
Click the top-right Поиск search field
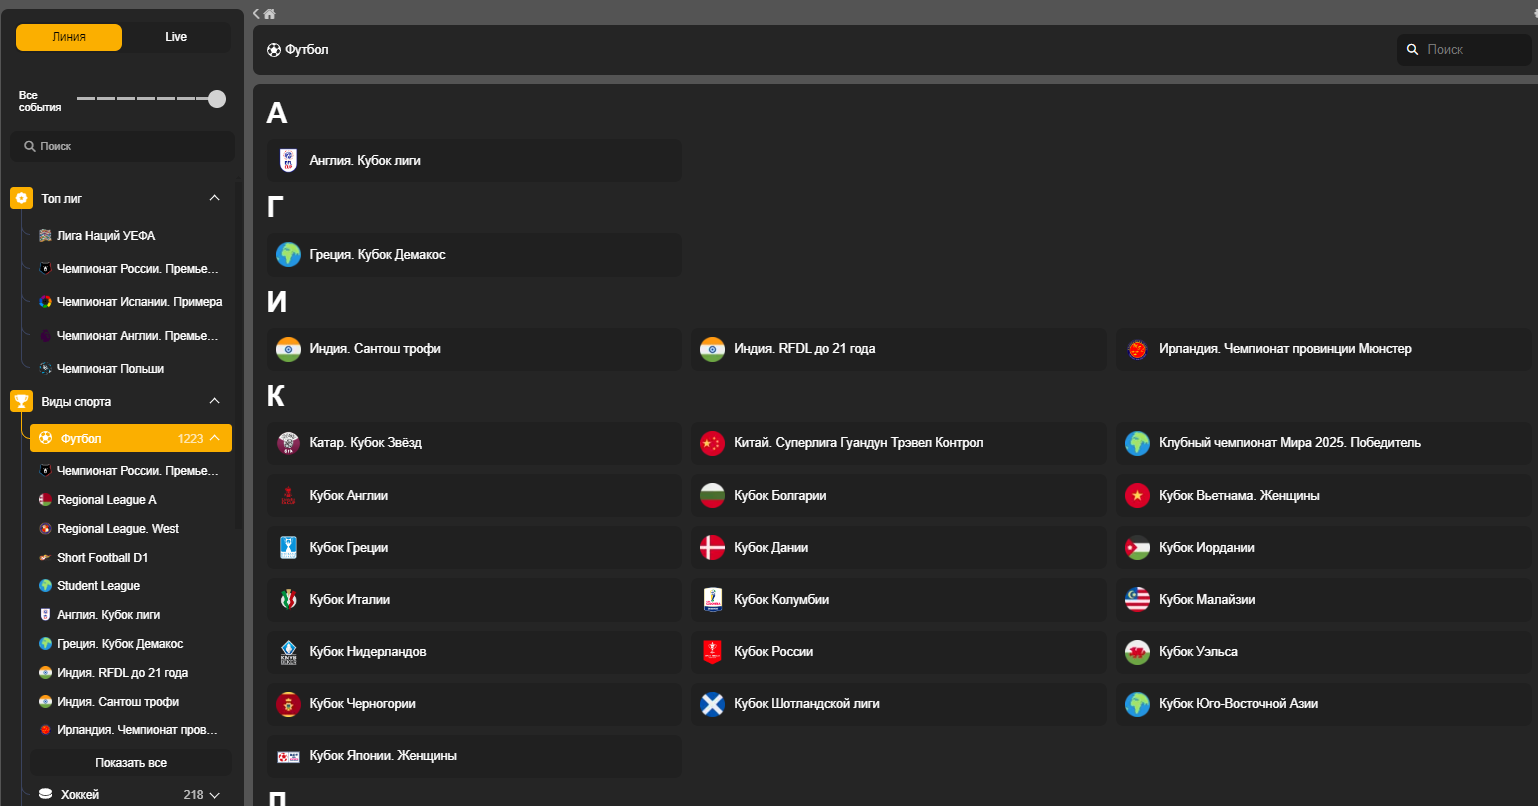click(x=1470, y=50)
